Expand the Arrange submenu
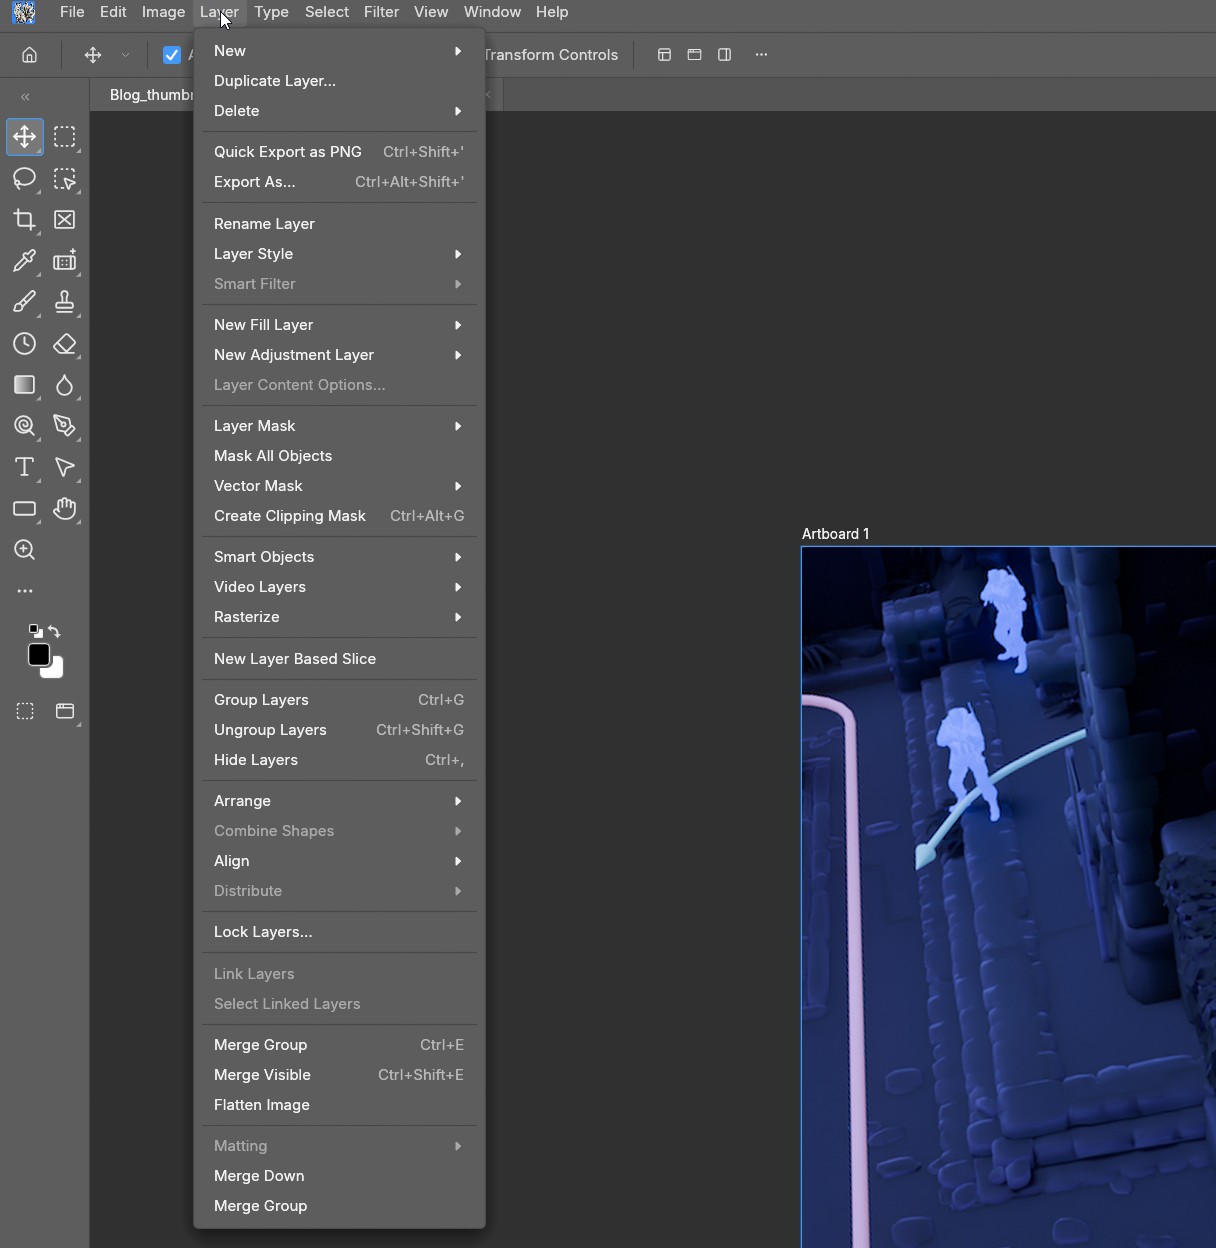This screenshot has width=1216, height=1248. (339, 801)
